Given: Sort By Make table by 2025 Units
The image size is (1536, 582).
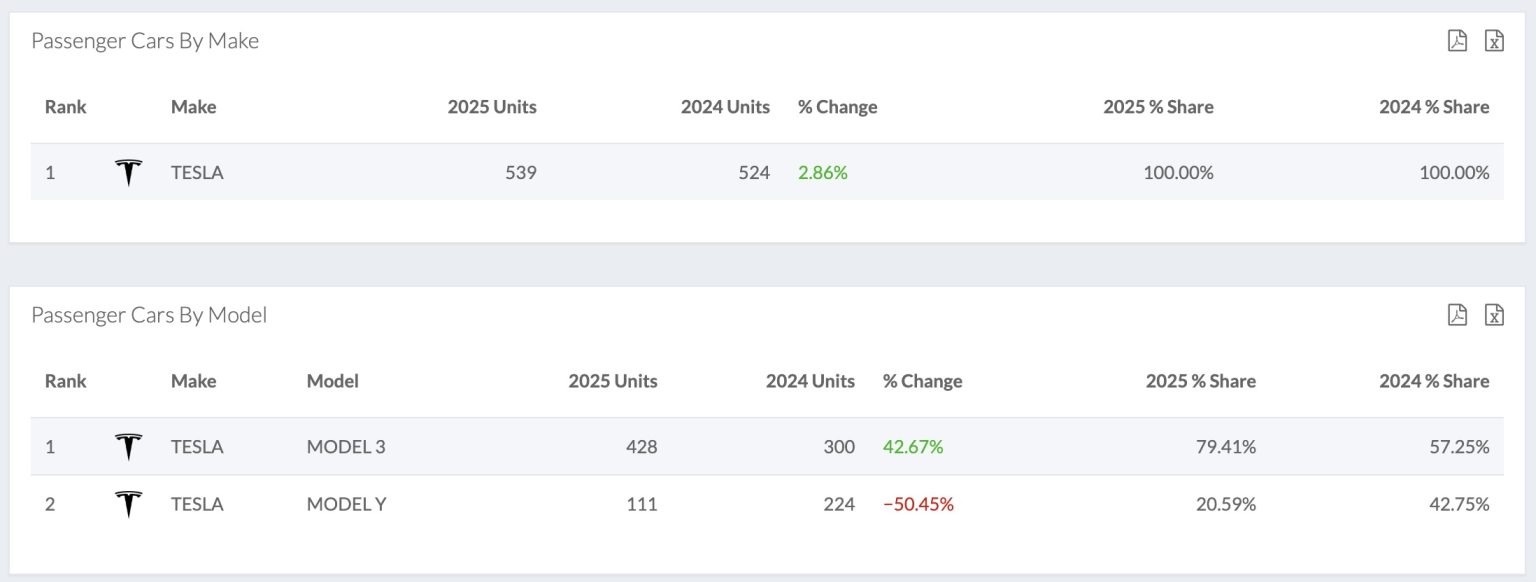Looking at the screenshot, I should click(492, 107).
